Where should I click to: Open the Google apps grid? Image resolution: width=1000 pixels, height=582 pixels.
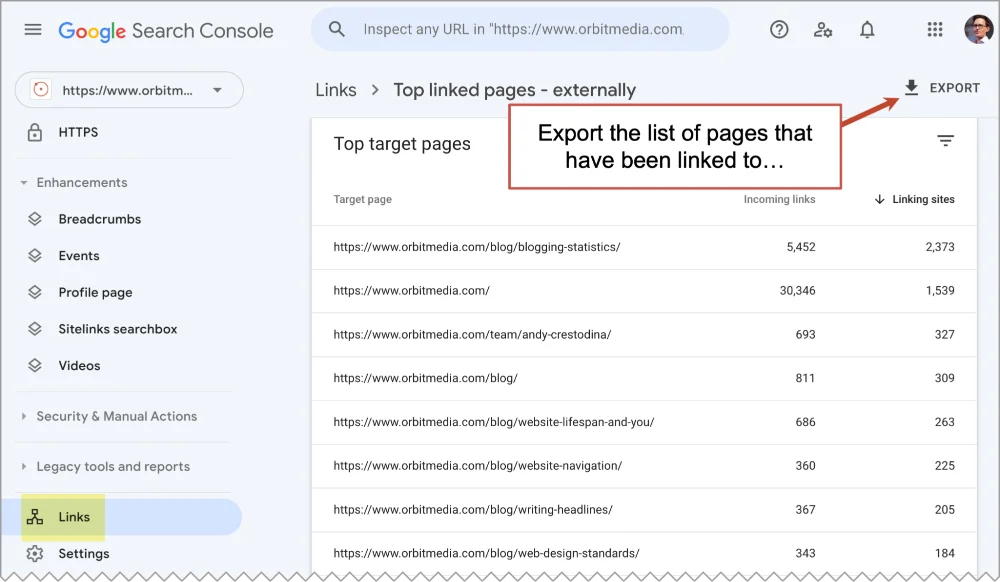[935, 29]
